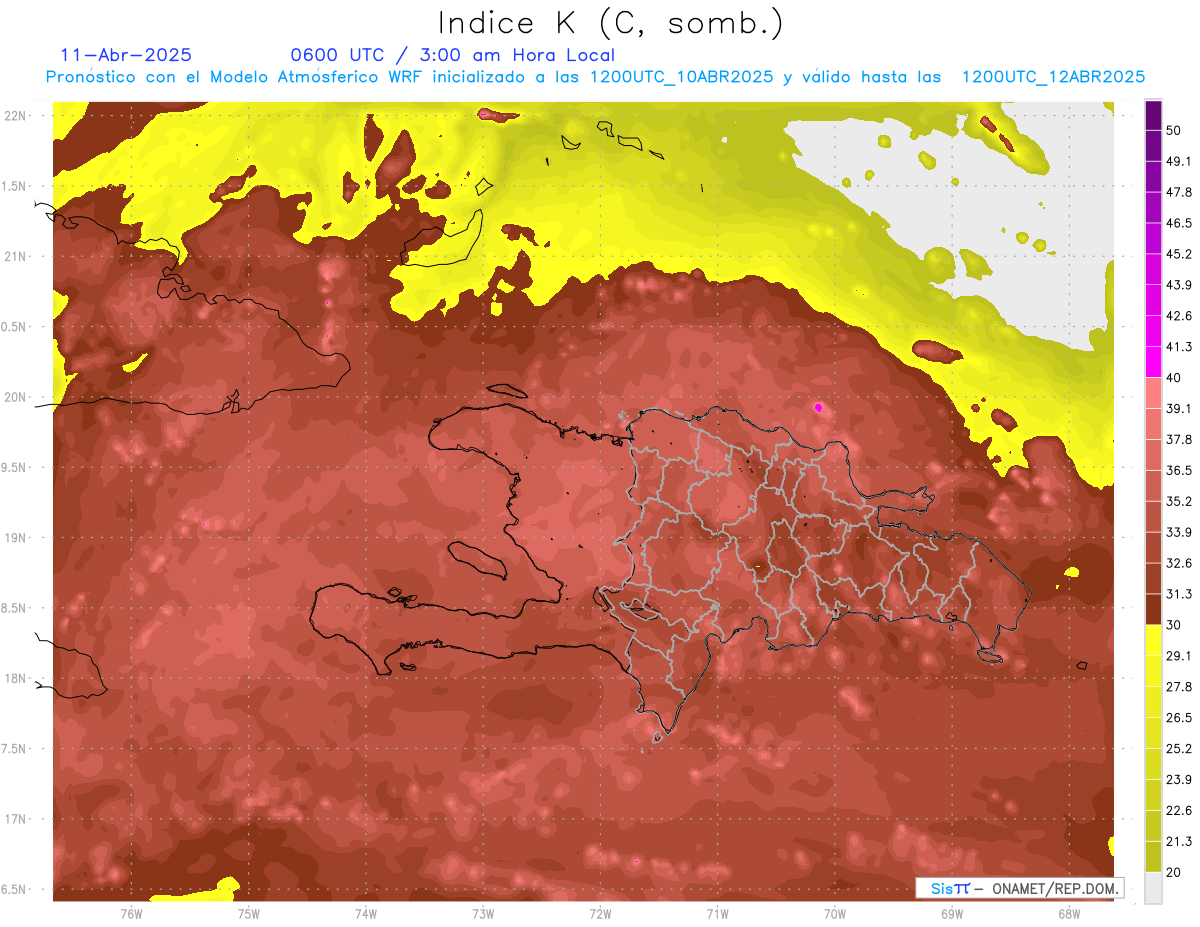Pick the gray swatch below the 20 value

pos(1153,888)
